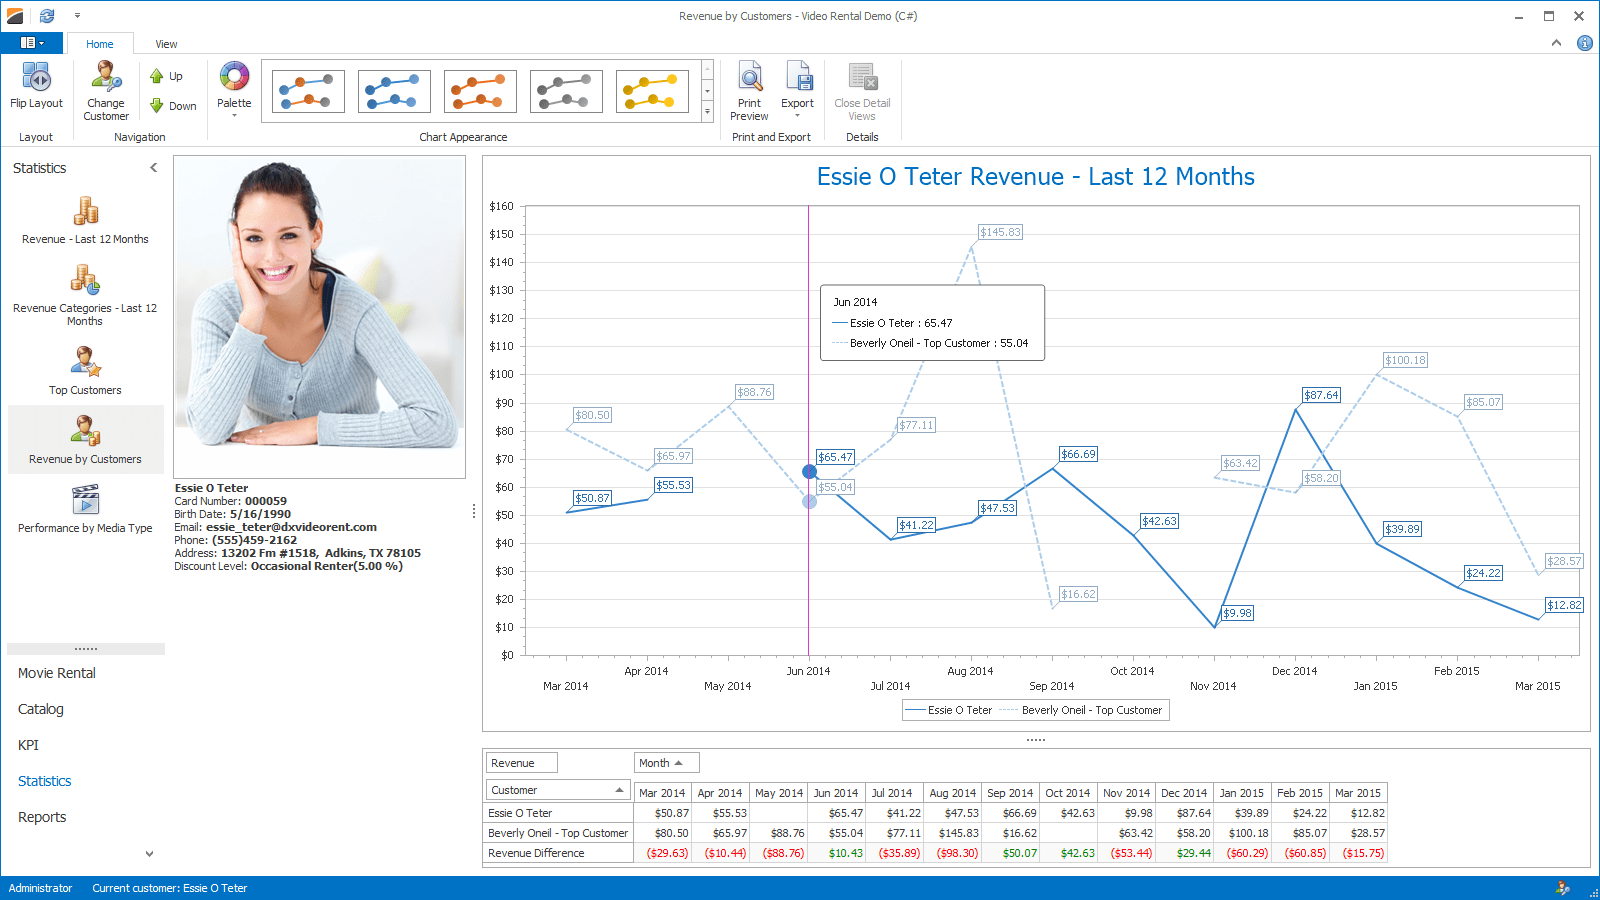Click the chart title text

click(1036, 177)
